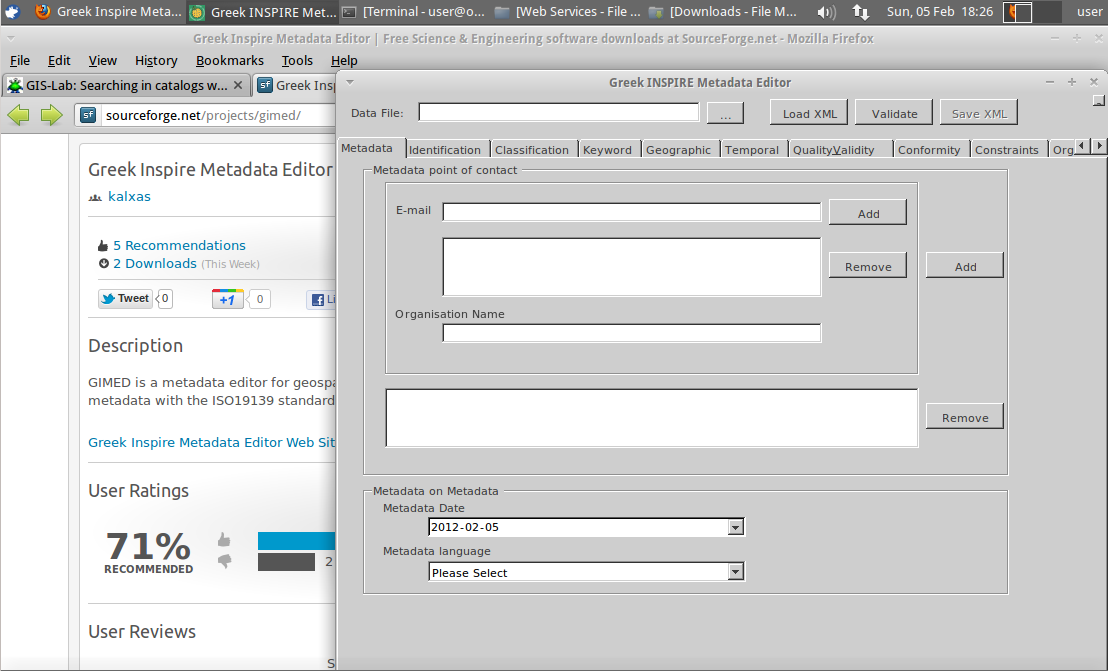Click the Remove button beside the contacts list

(965, 417)
